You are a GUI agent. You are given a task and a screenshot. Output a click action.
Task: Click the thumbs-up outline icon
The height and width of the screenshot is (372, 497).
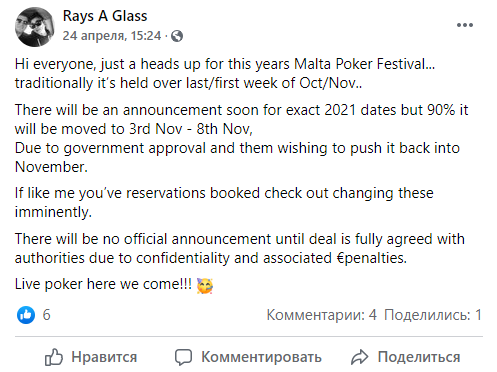pyautogui.click(x=54, y=357)
